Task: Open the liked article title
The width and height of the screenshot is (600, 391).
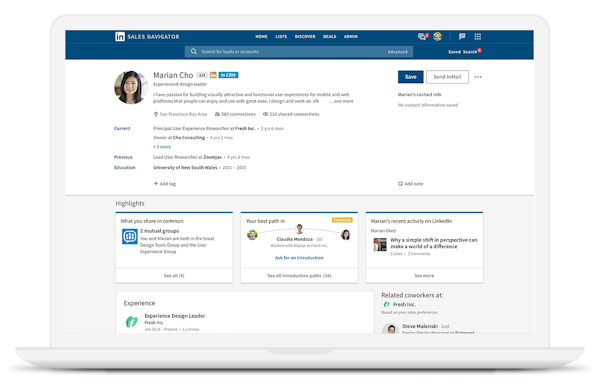Action: [x=434, y=243]
